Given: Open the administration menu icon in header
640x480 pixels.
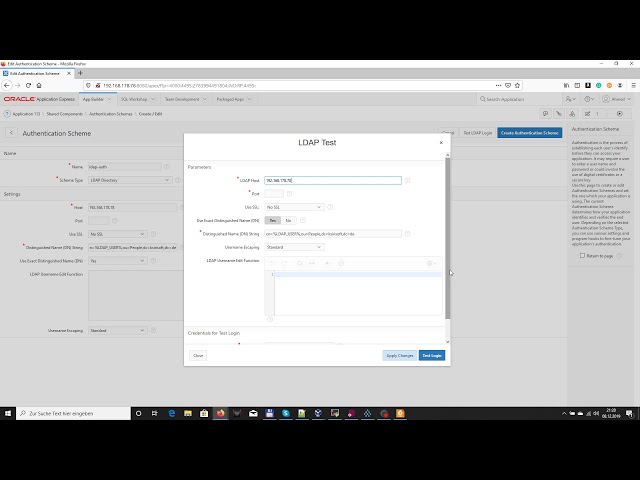Looking at the screenshot, I should [570, 99].
